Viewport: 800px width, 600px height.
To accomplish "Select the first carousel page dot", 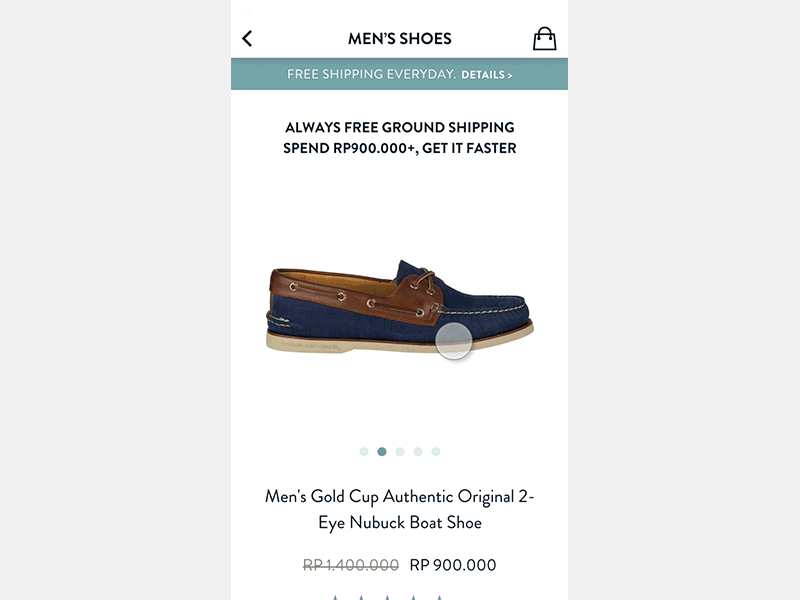I will click(364, 452).
